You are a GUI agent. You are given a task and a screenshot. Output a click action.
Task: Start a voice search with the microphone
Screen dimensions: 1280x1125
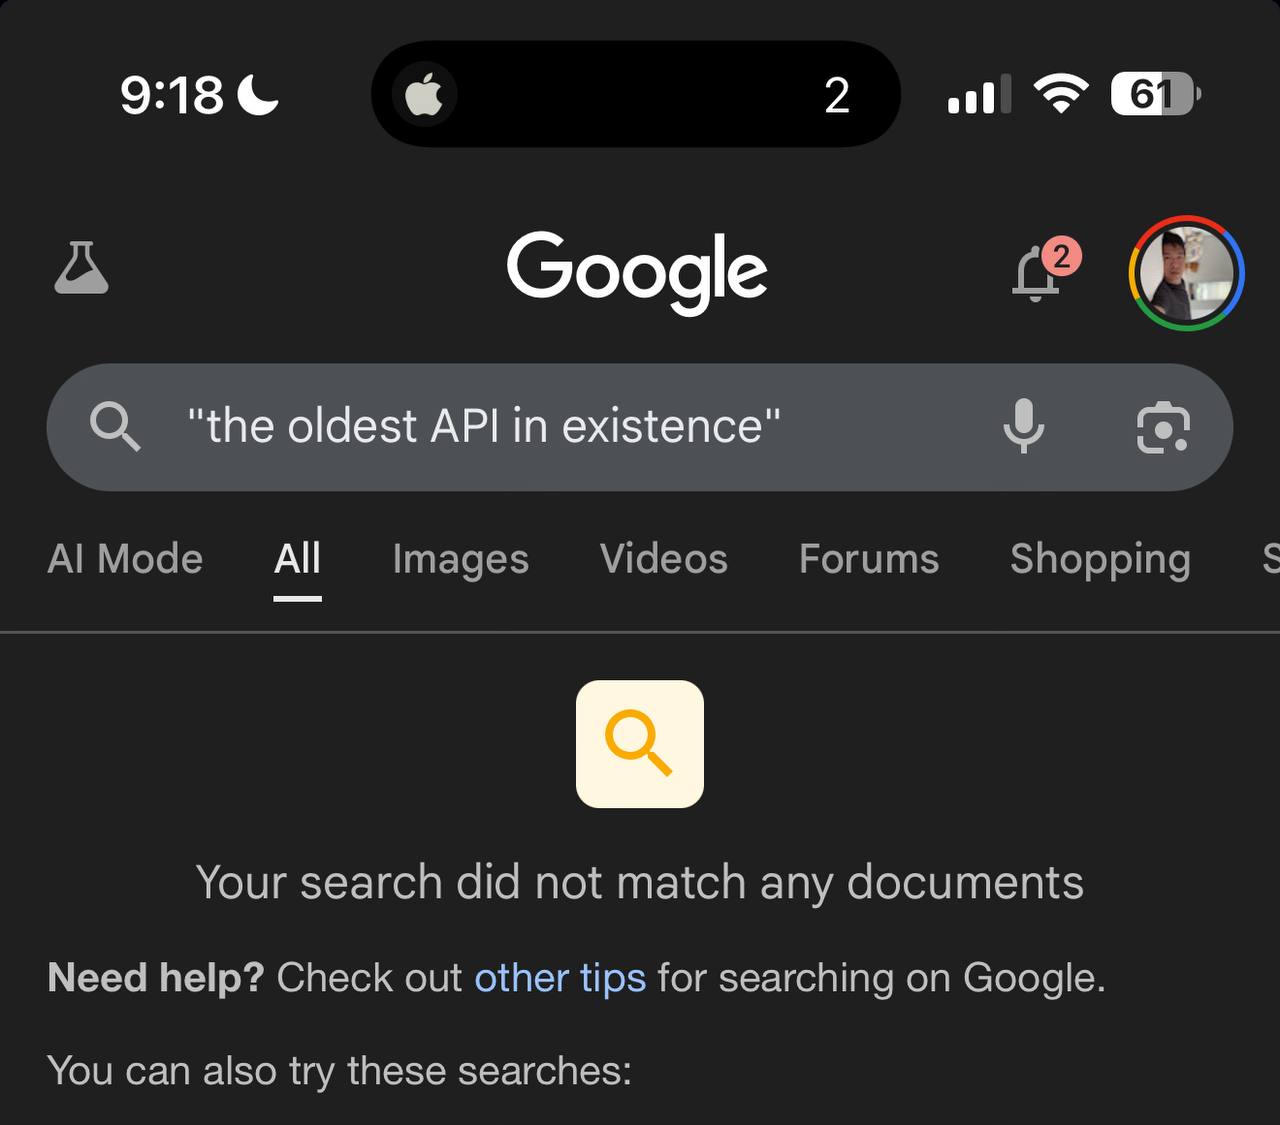pyautogui.click(x=1024, y=427)
